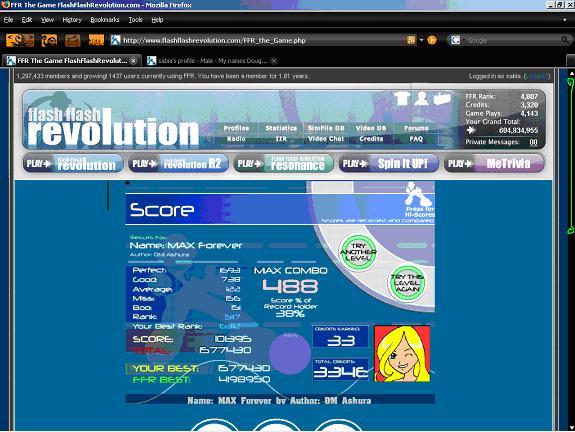The height and width of the screenshot is (432, 575).
Task: Click Play Resonance button
Action: tap(284, 163)
